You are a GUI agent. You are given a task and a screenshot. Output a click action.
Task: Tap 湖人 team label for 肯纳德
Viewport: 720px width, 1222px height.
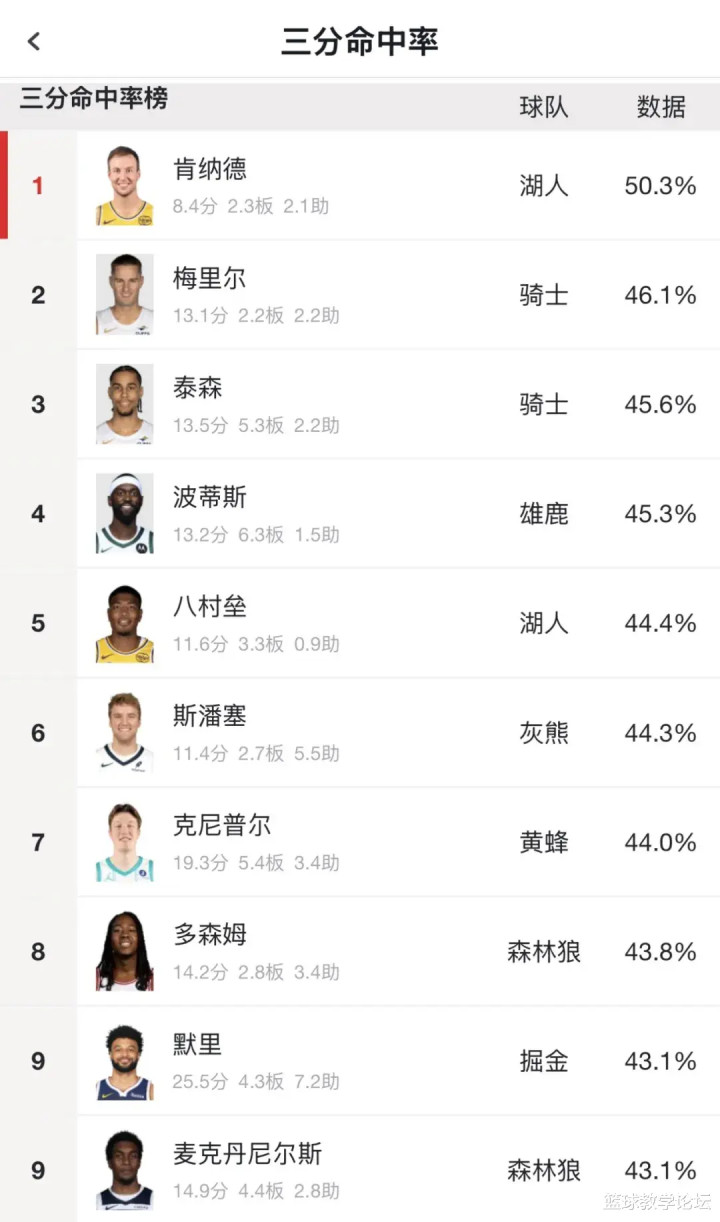pyautogui.click(x=543, y=186)
